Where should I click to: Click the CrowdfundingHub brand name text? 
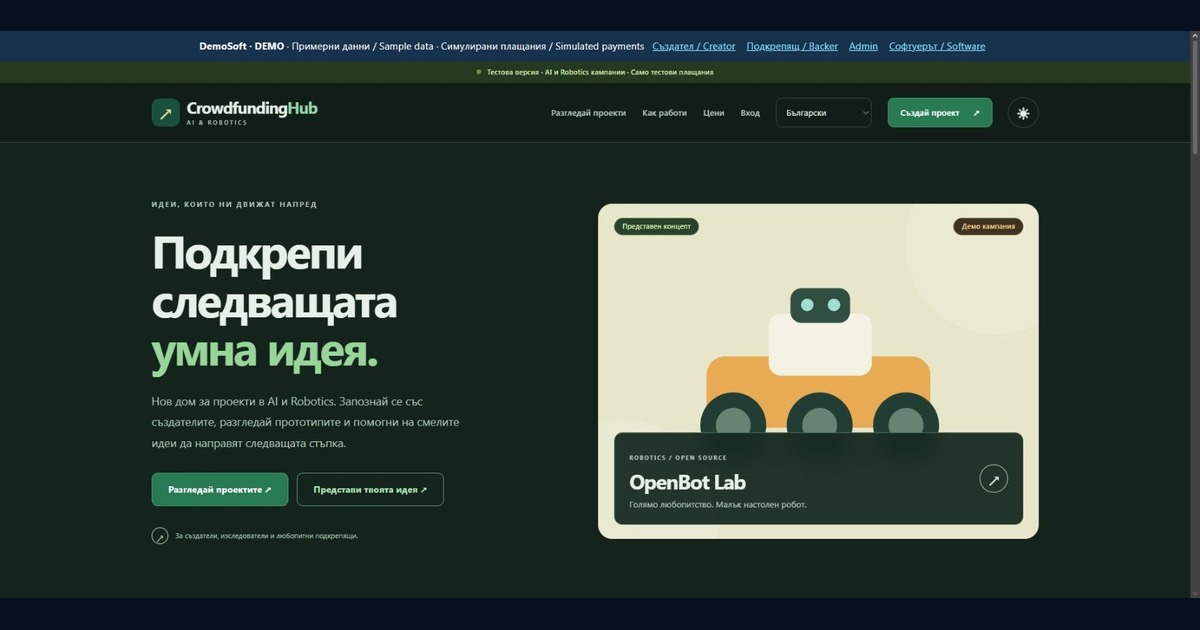(252, 109)
